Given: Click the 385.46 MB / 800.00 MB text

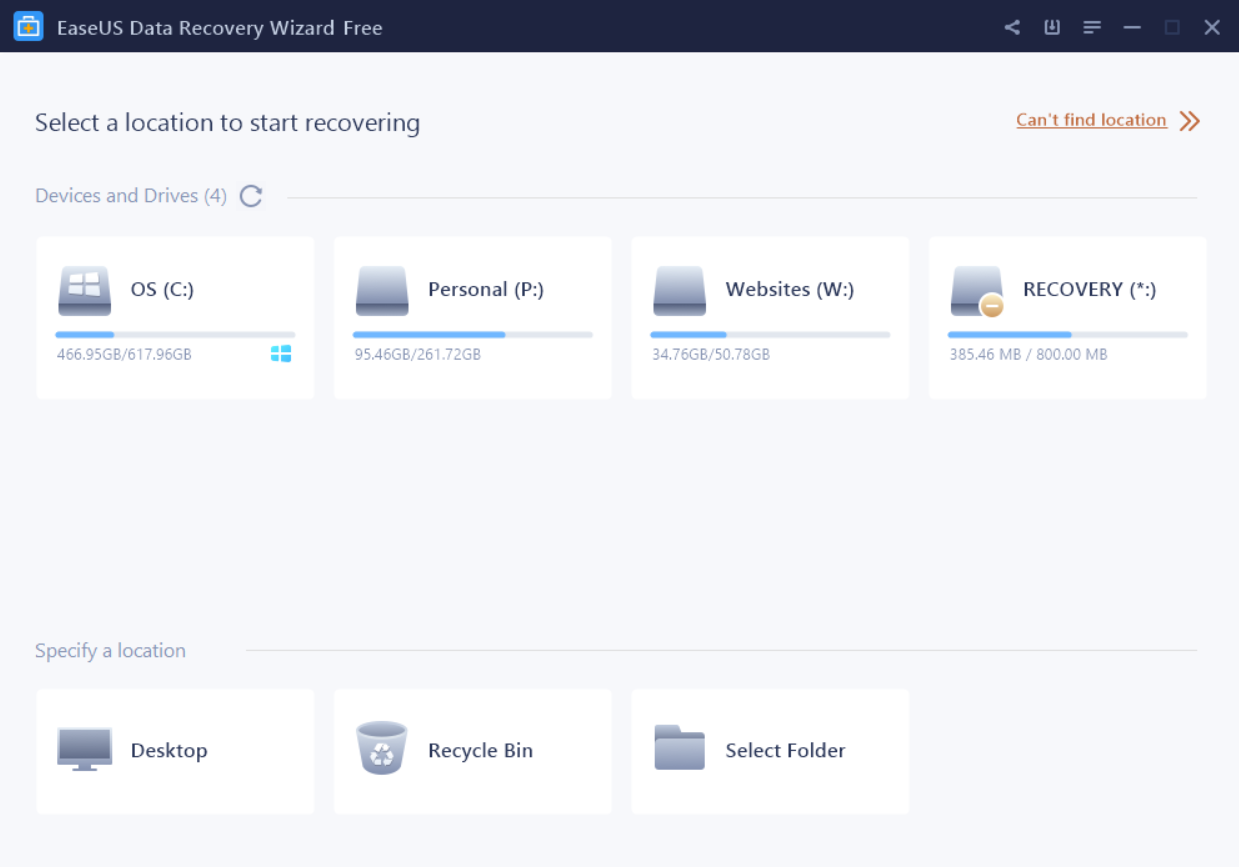Looking at the screenshot, I should [x=1028, y=354].
